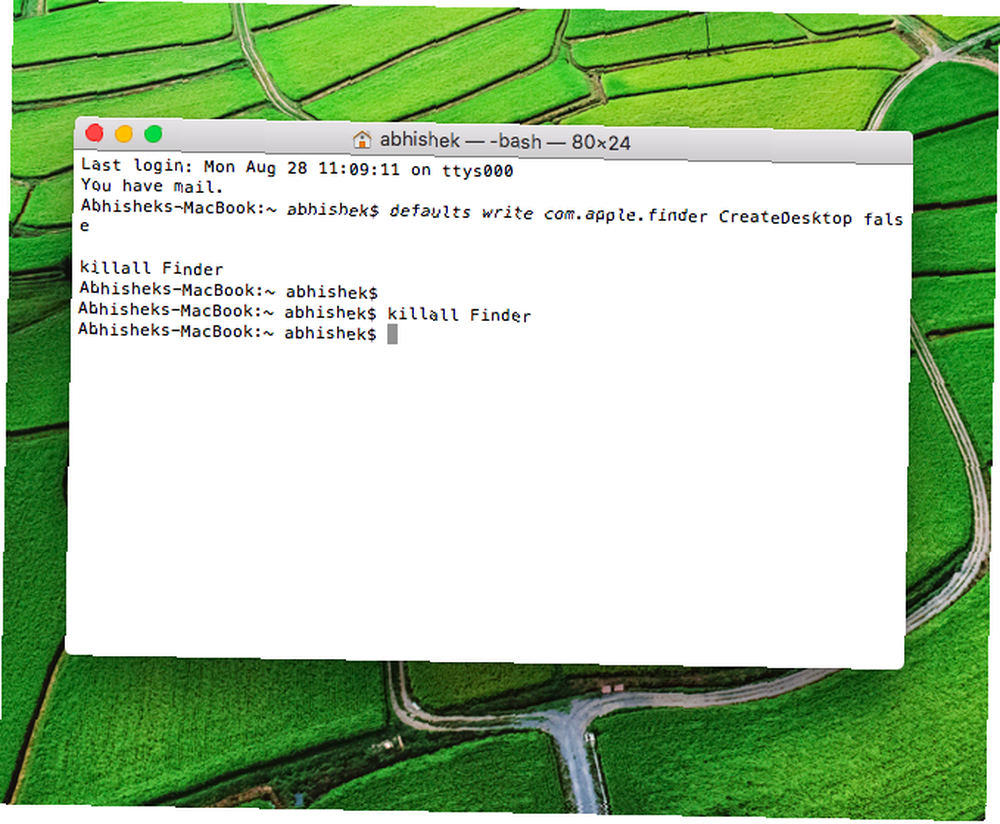1000x824 pixels.
Task: Click the 'You have mail.' line
Action: tap(152, 186)
